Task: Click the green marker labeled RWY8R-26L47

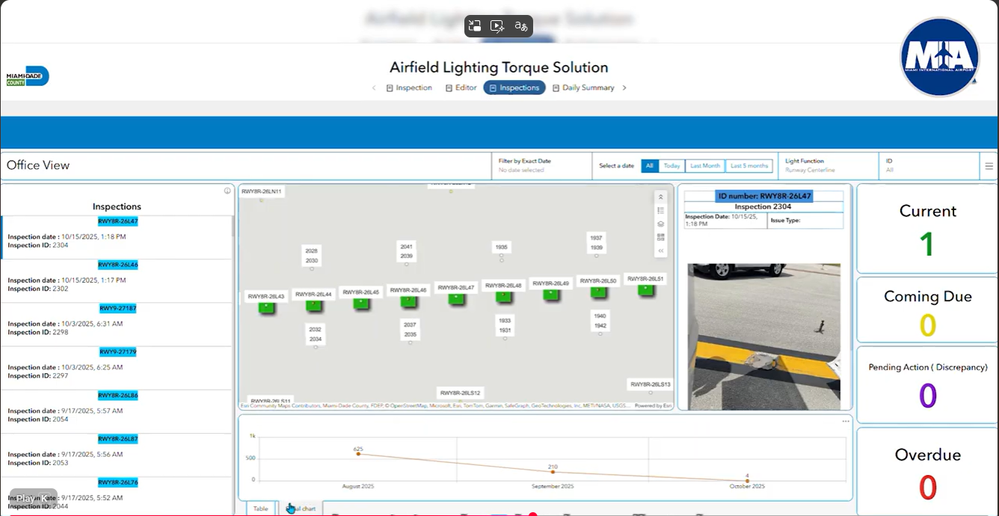Action: [x=456, y=299]
